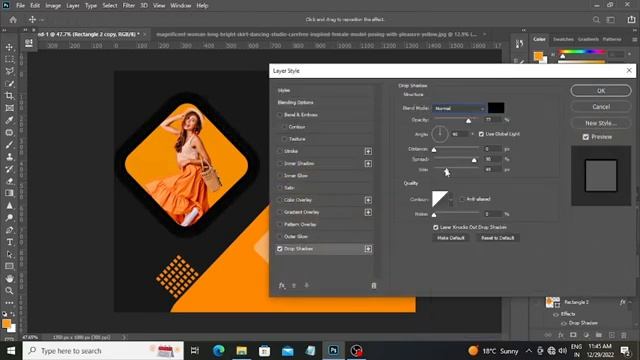
Task: Open the Layer menu
Action: 73,6
